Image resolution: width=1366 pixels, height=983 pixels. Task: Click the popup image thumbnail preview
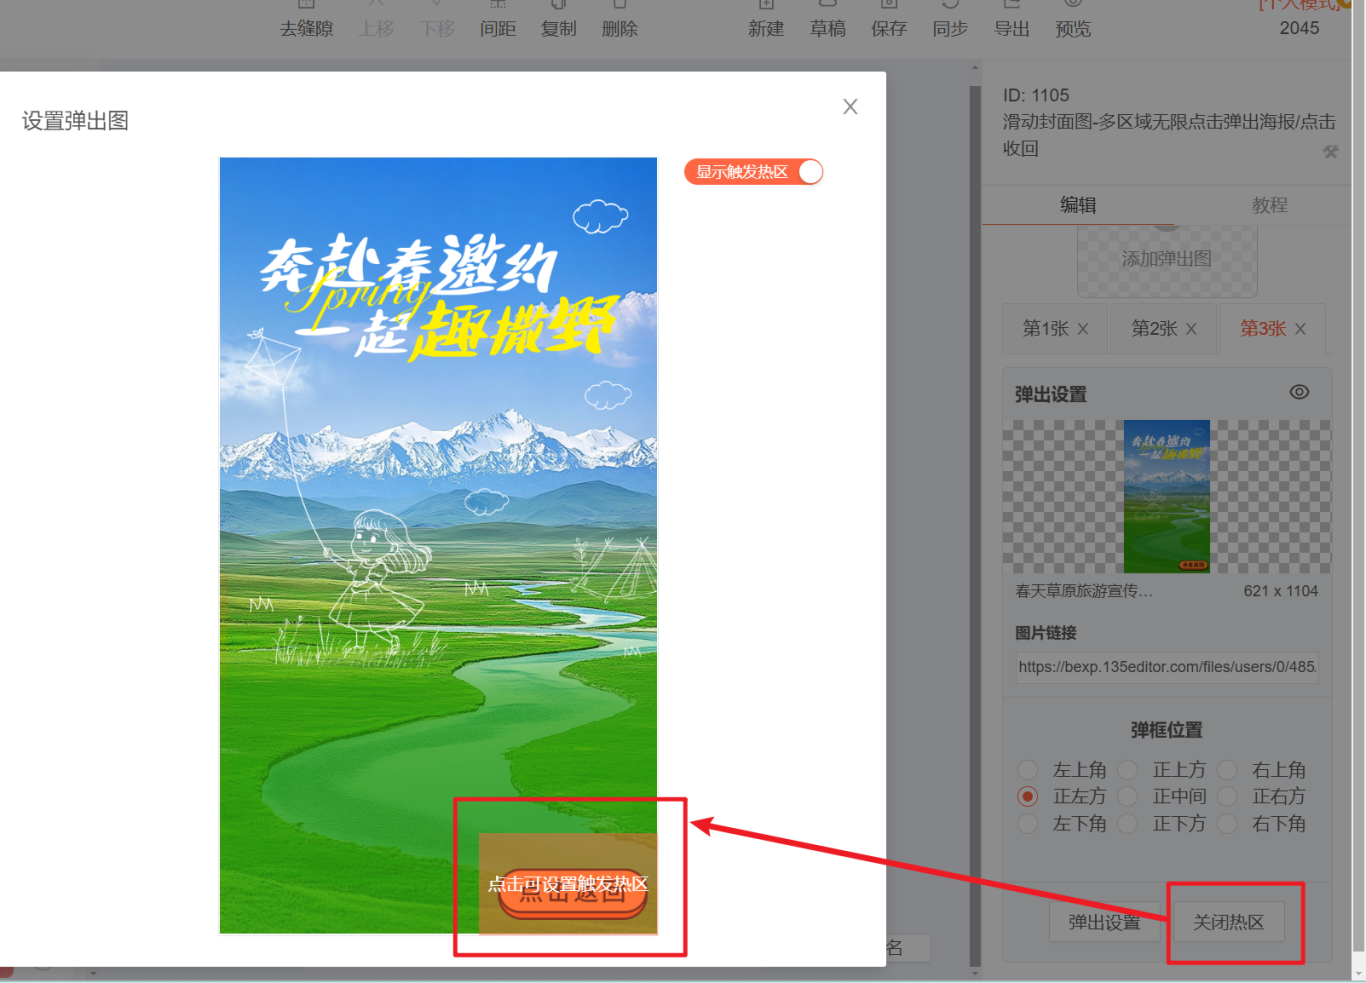click(1167, 496)
